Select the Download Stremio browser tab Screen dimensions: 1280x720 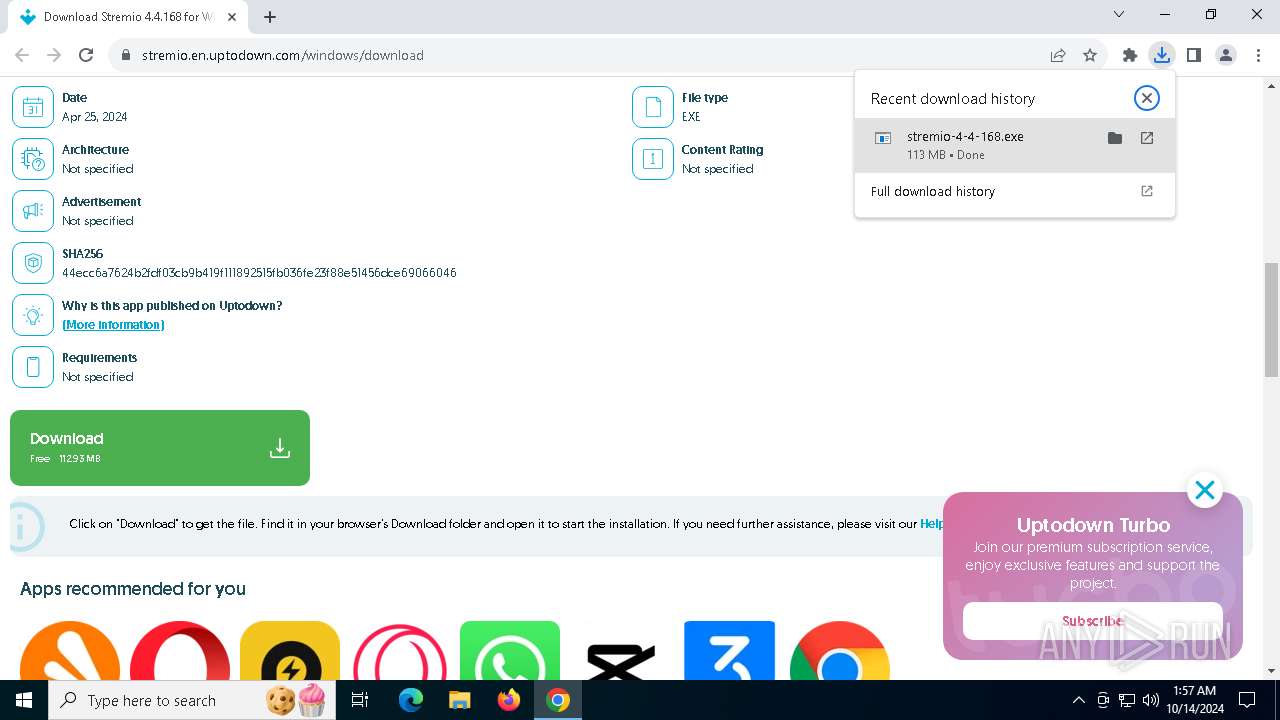128,17
